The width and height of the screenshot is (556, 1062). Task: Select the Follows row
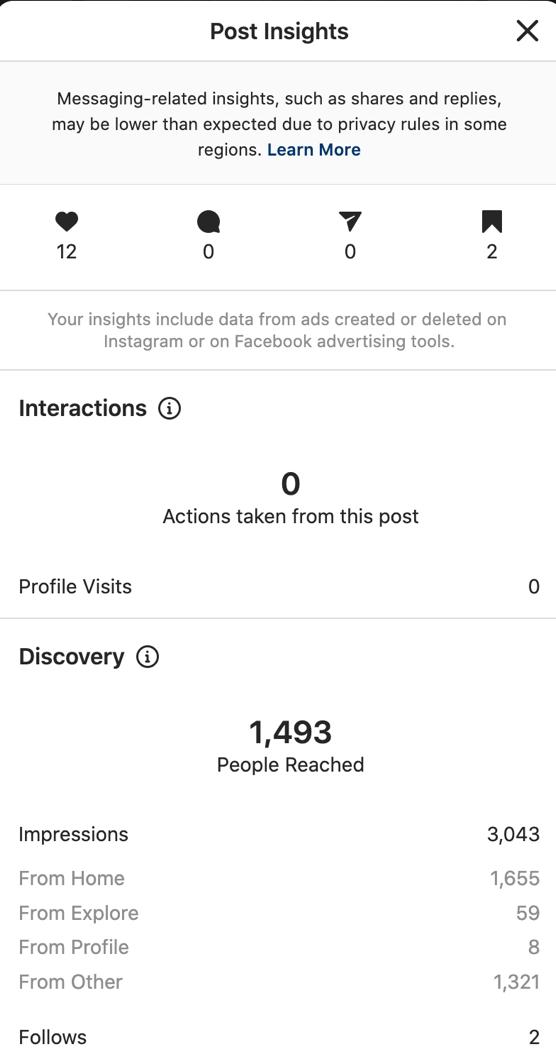click(278, 1037)
